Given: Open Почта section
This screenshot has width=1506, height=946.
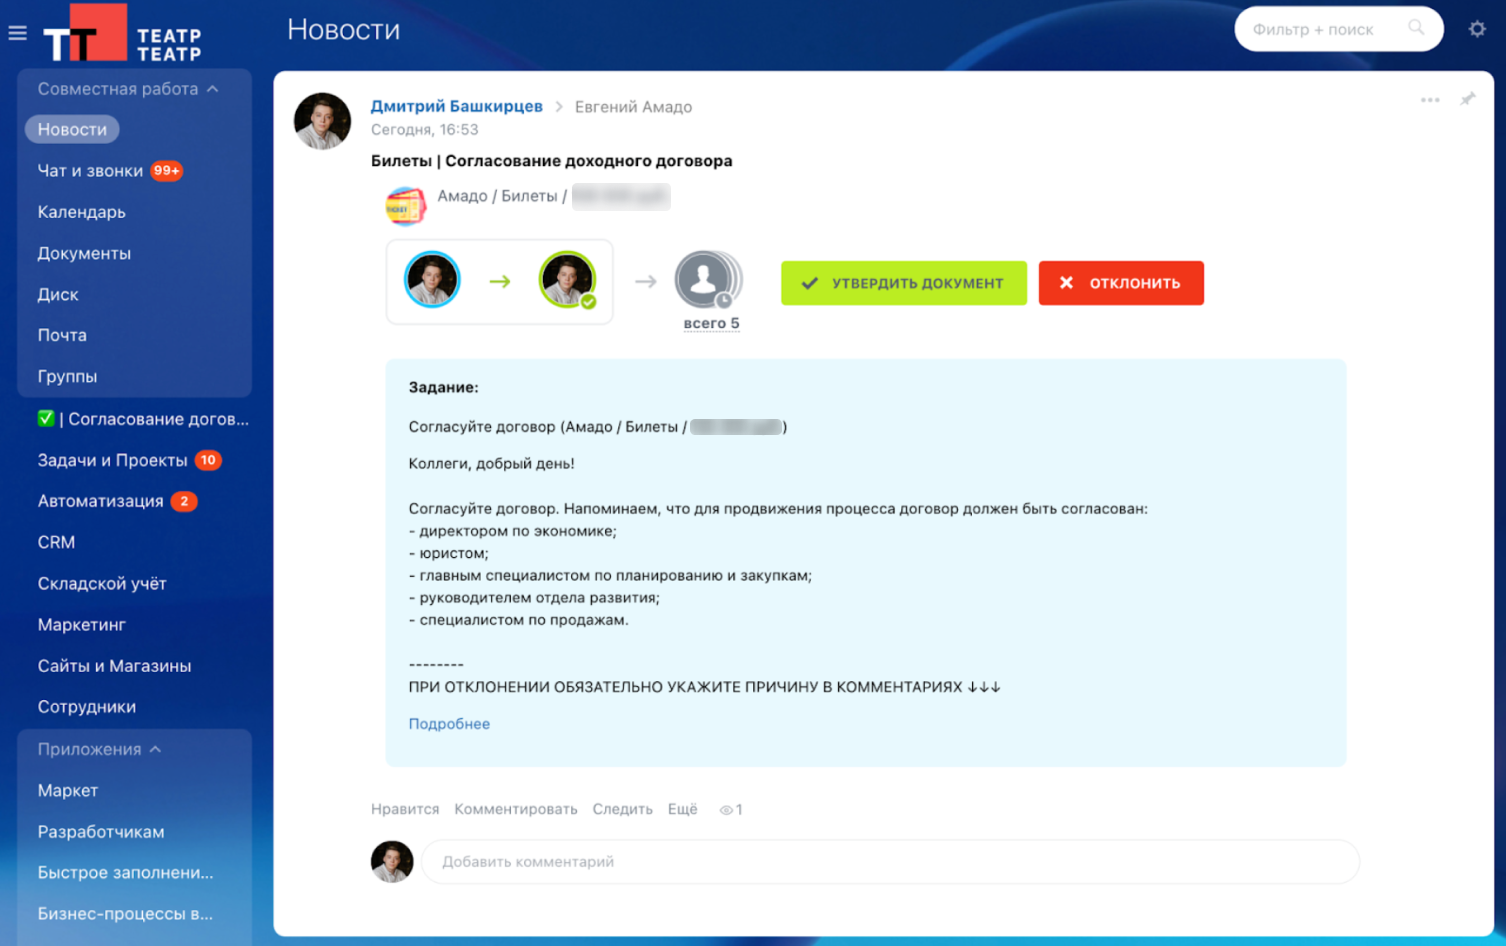Looking at the screenshot, I should point(62,335).
